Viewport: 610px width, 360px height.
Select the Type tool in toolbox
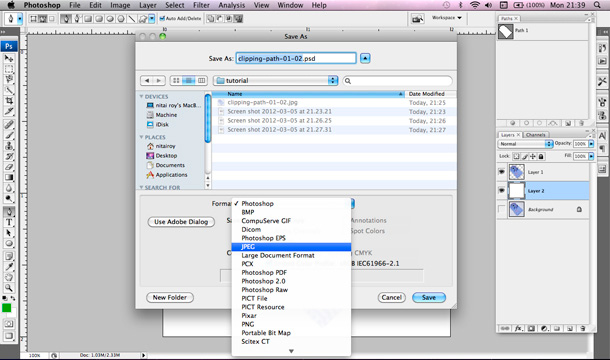[9, 222]
